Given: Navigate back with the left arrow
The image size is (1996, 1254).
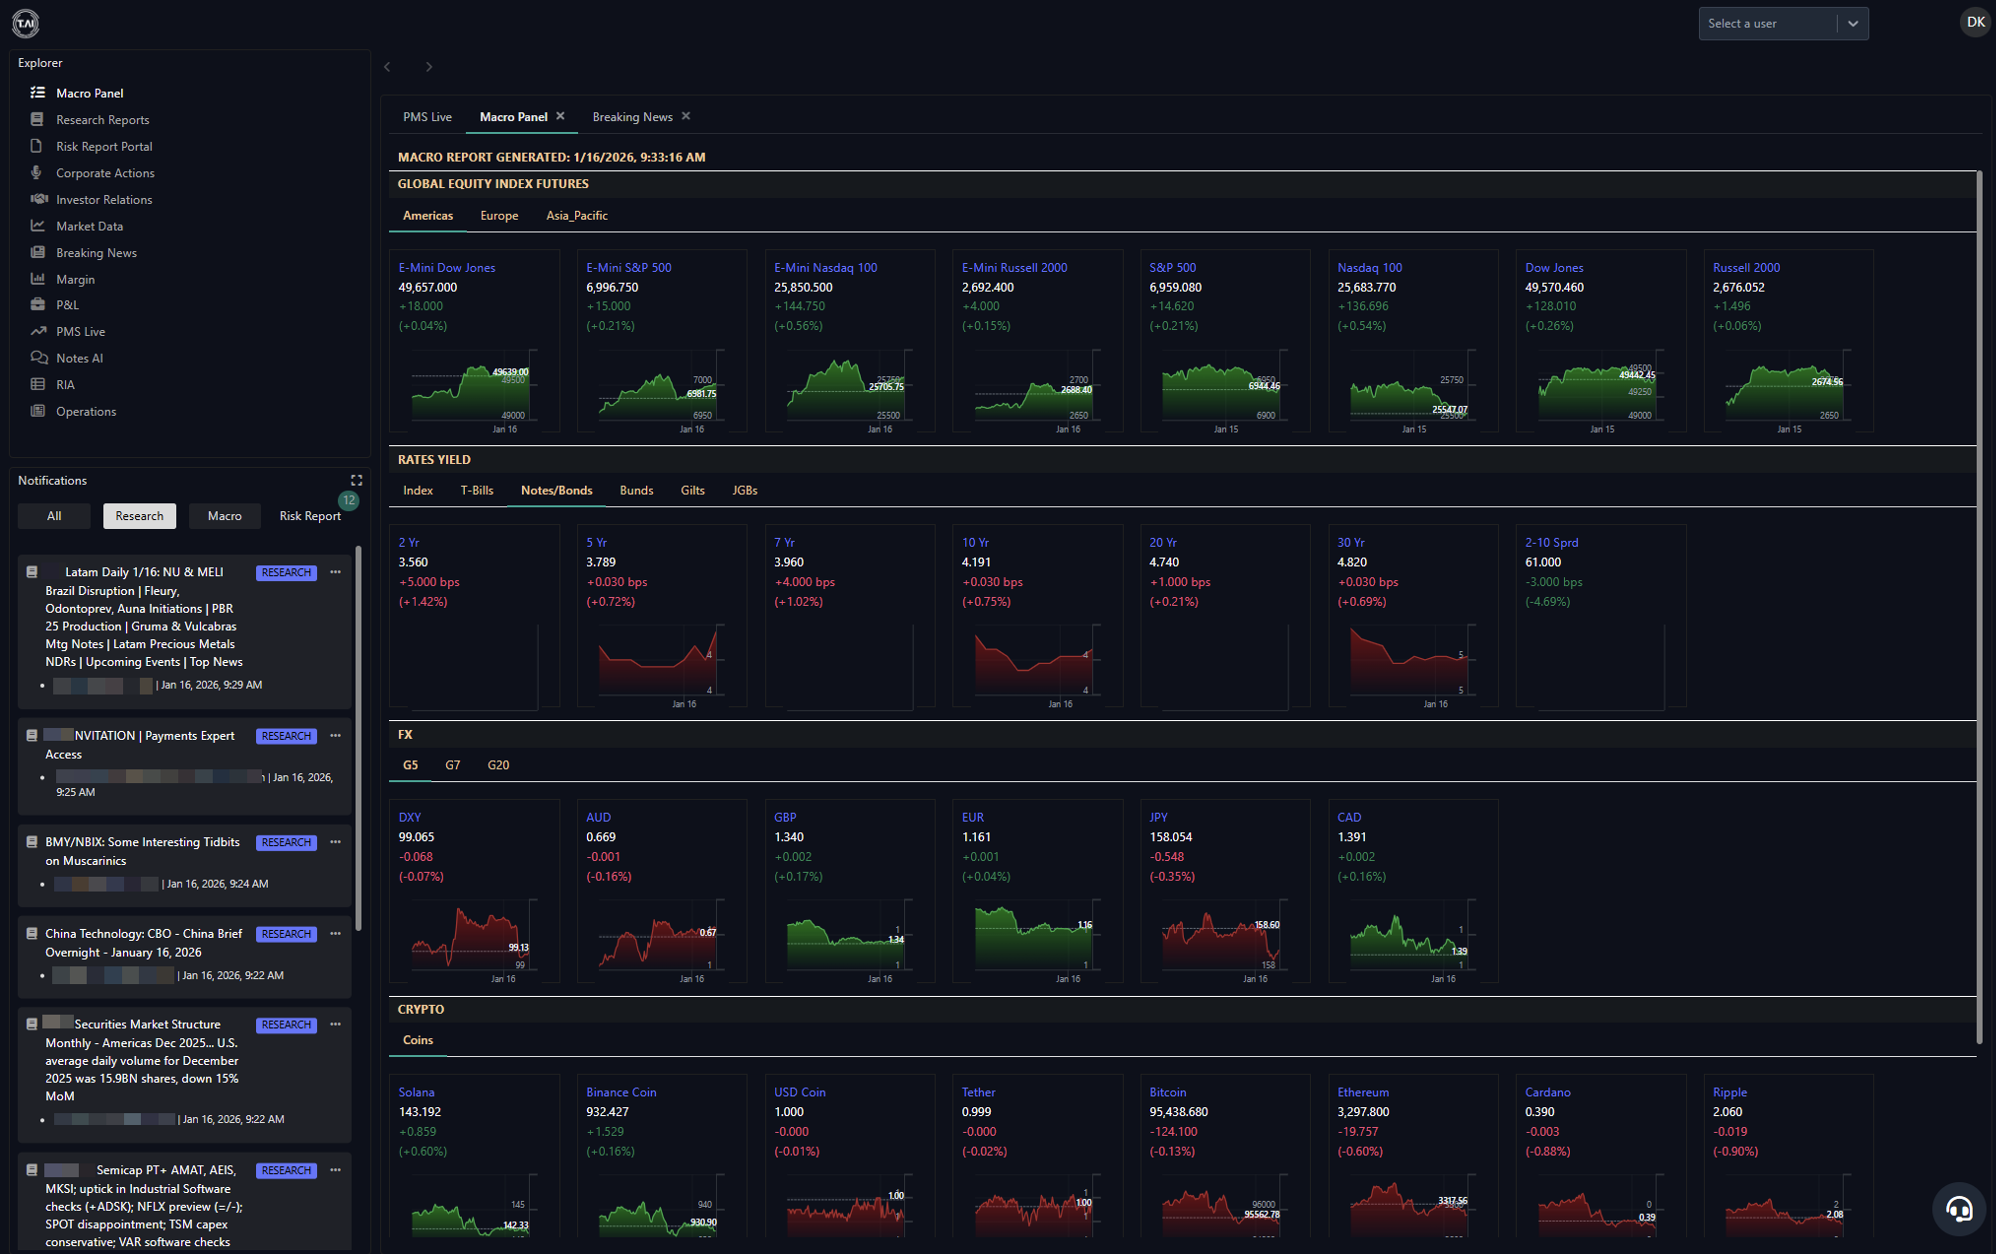Looking at the screenshot, I should click(x=388, y=67).
